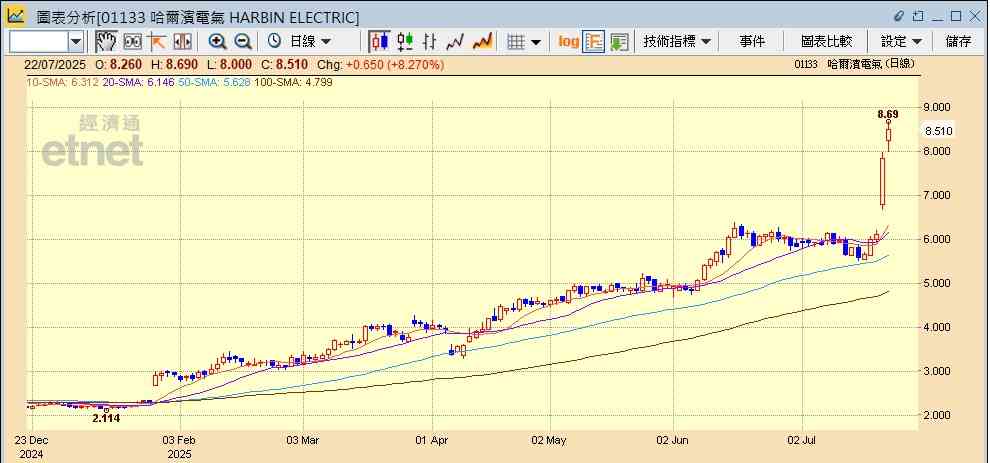Image resolution: width=990 pixels, height=463 pixels.
Task: Click the 2.114 low price label
Action: pyautogui.click(x=105, y=418)
